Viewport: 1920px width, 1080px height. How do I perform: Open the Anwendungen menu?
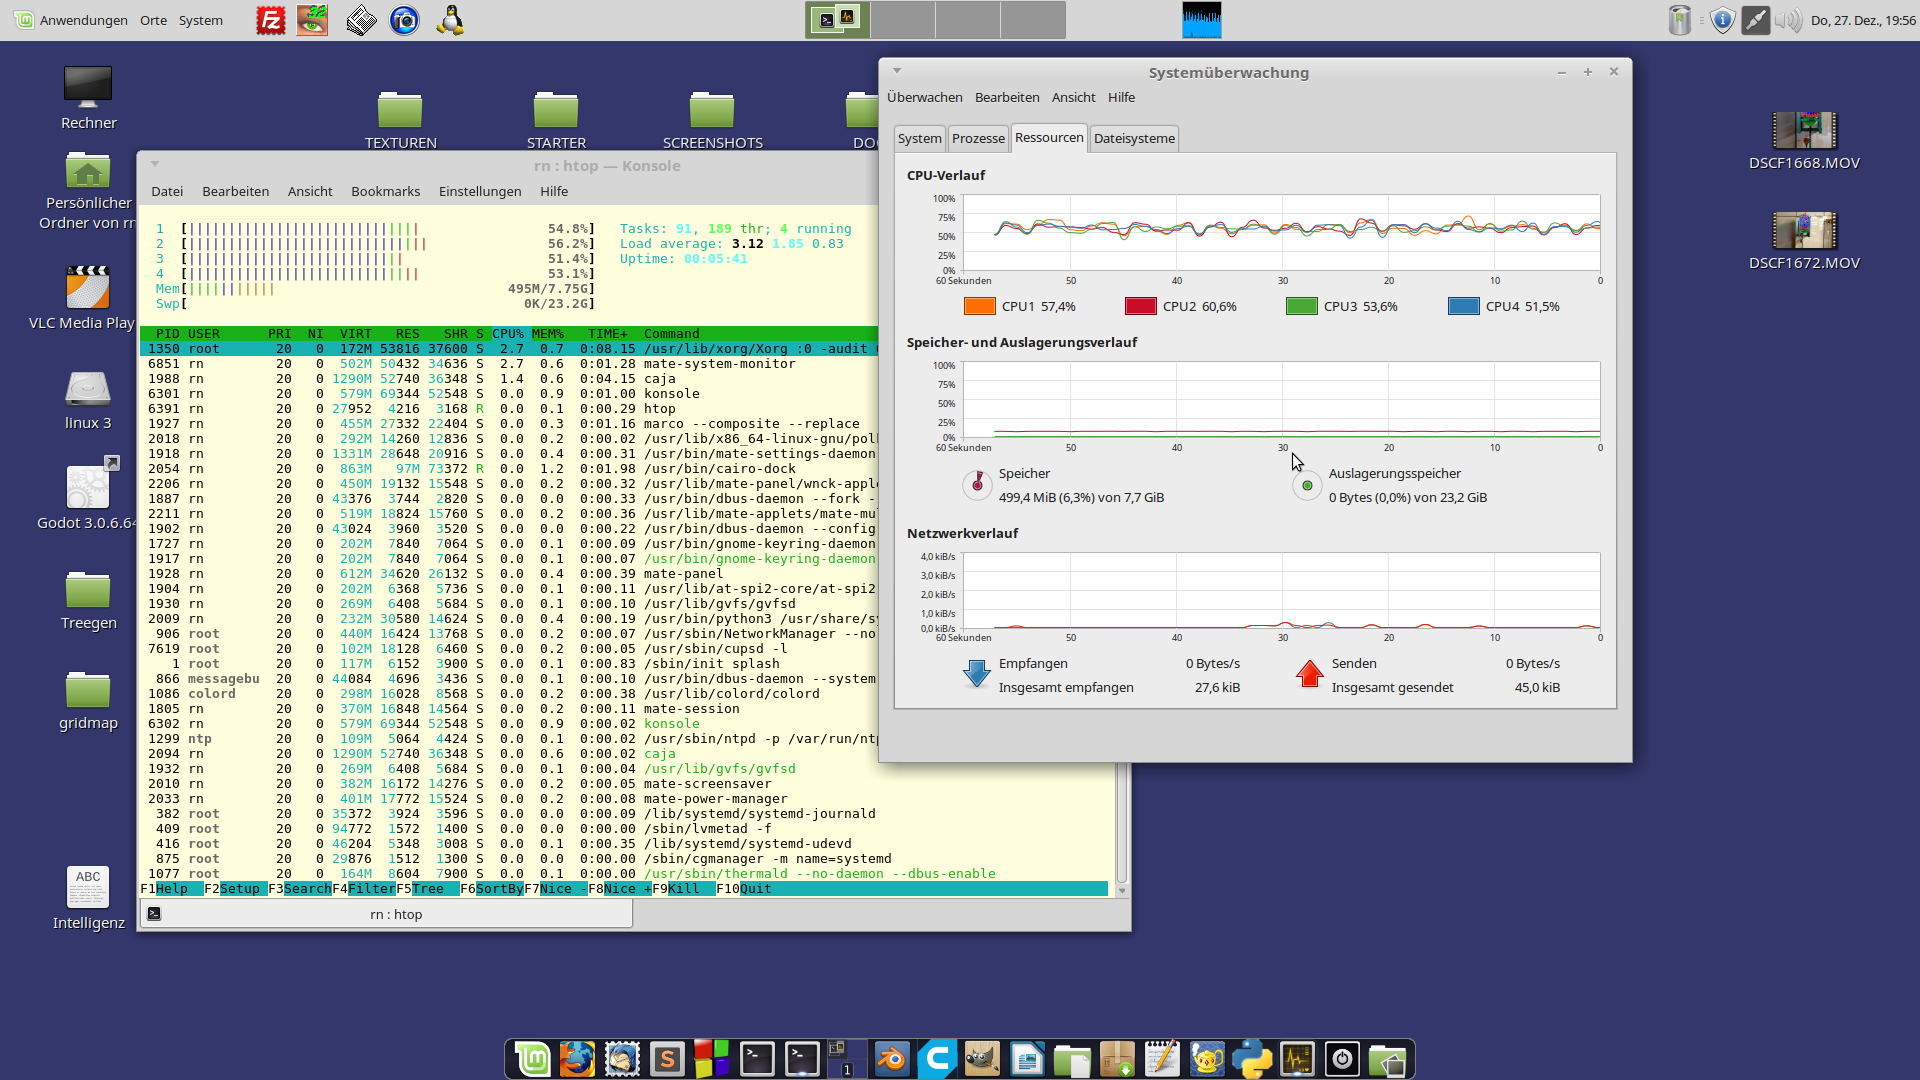click(83, 20)
